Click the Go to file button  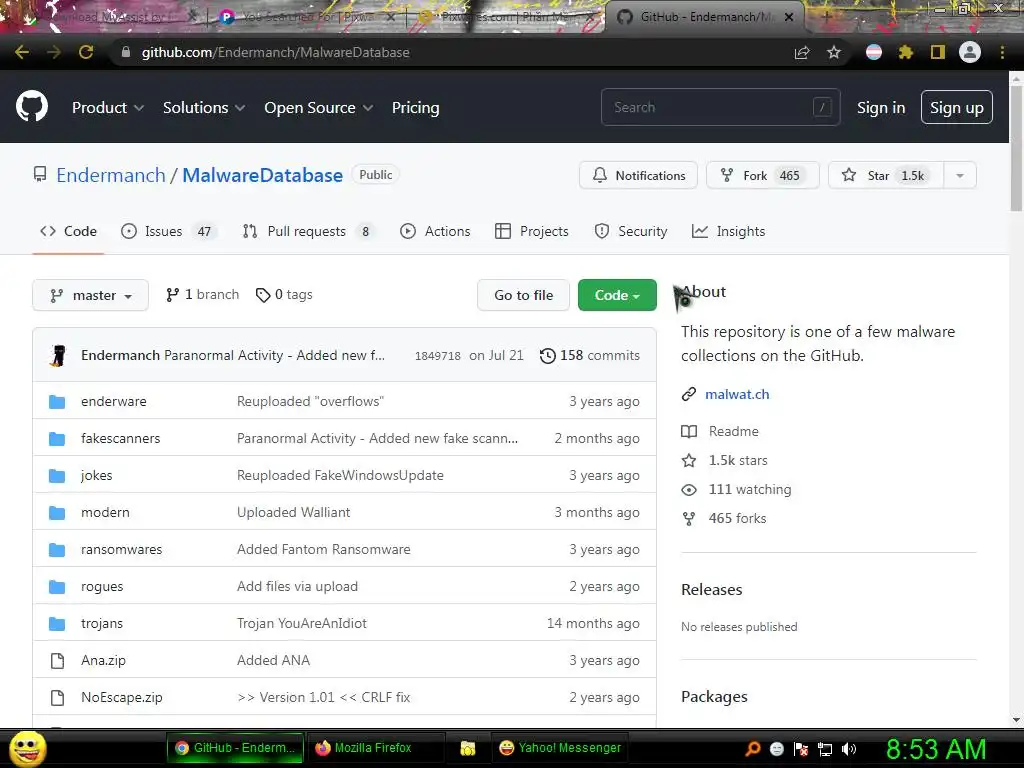coord(523,295)
